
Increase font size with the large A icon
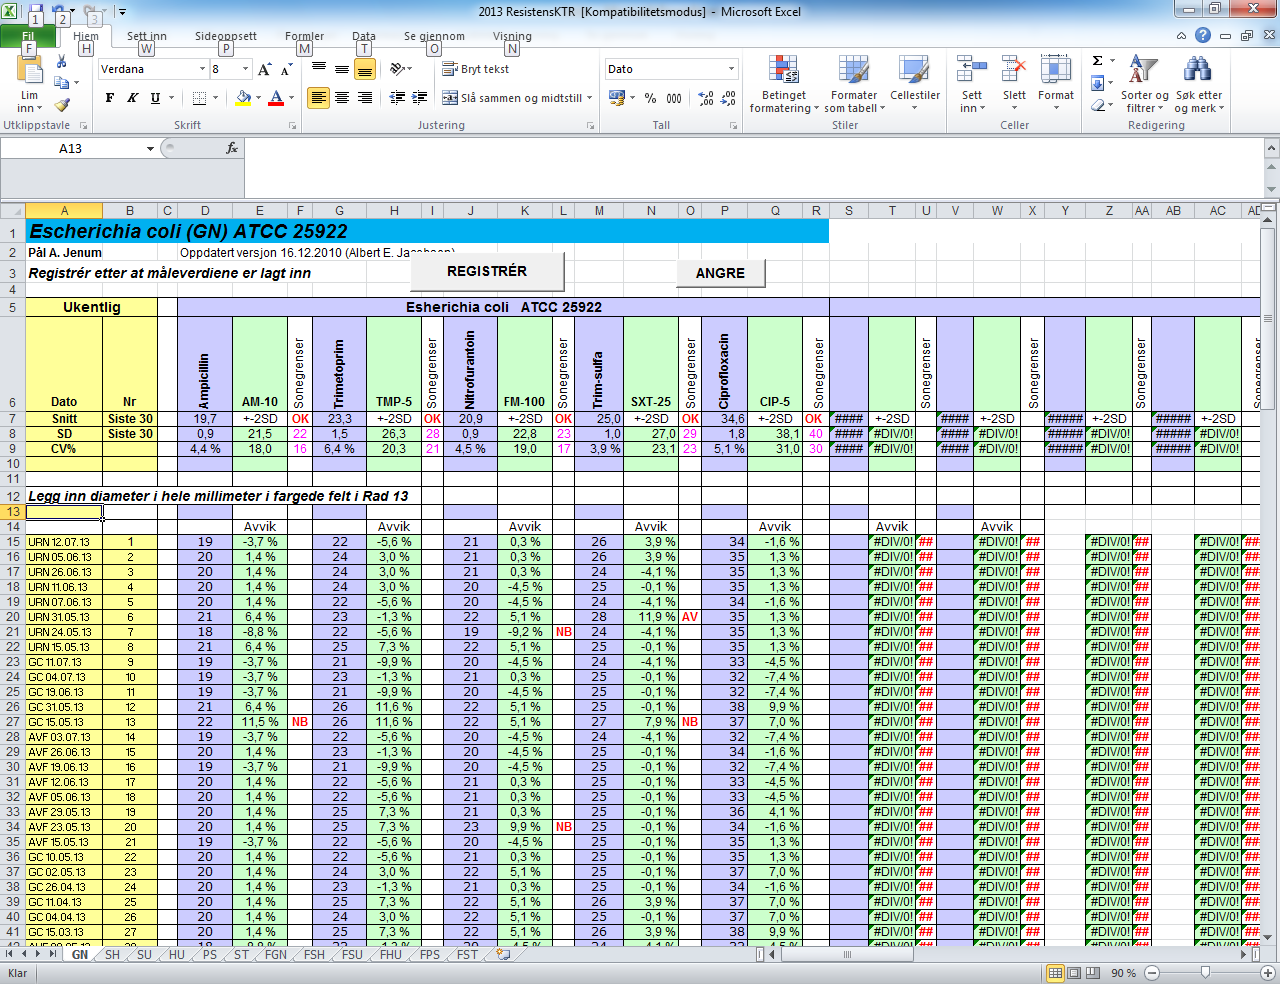(x=264, y=69)
